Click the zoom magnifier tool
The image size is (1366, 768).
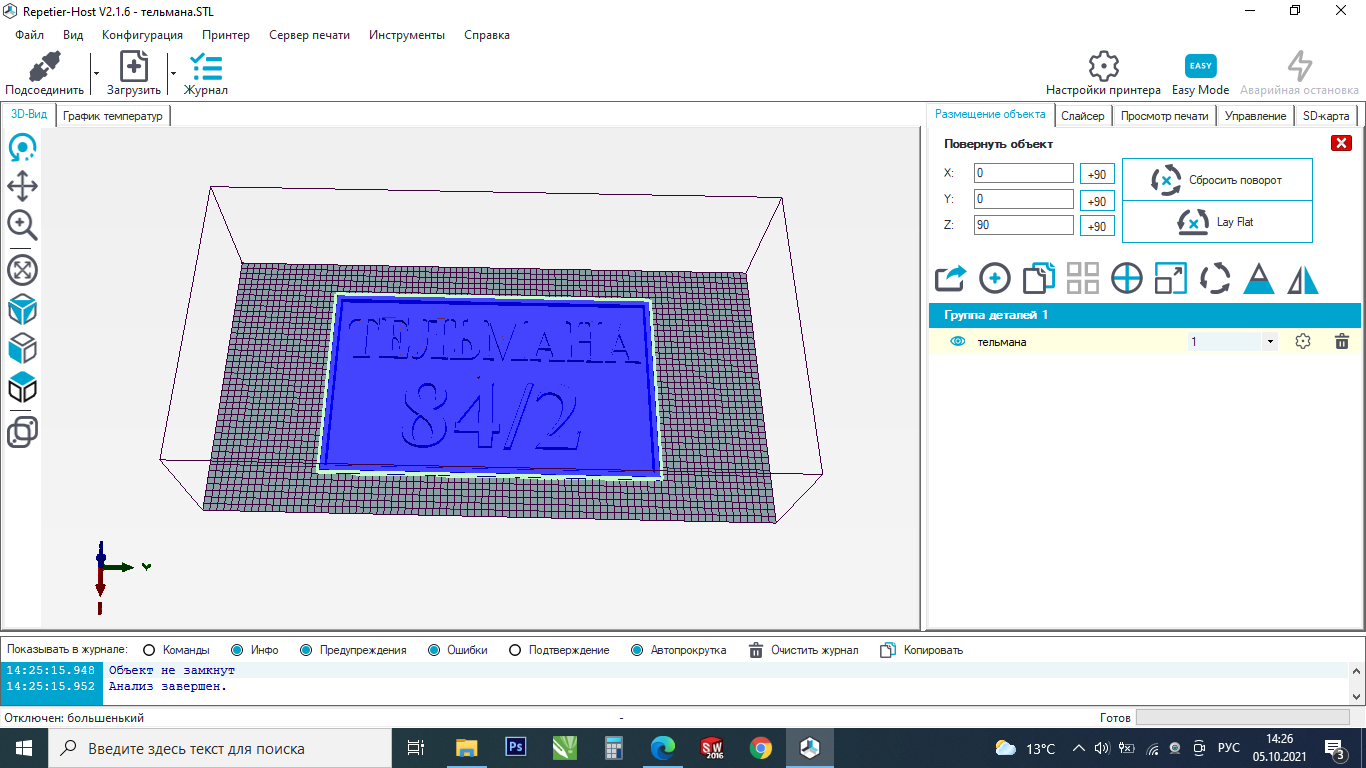pos(22,225)
